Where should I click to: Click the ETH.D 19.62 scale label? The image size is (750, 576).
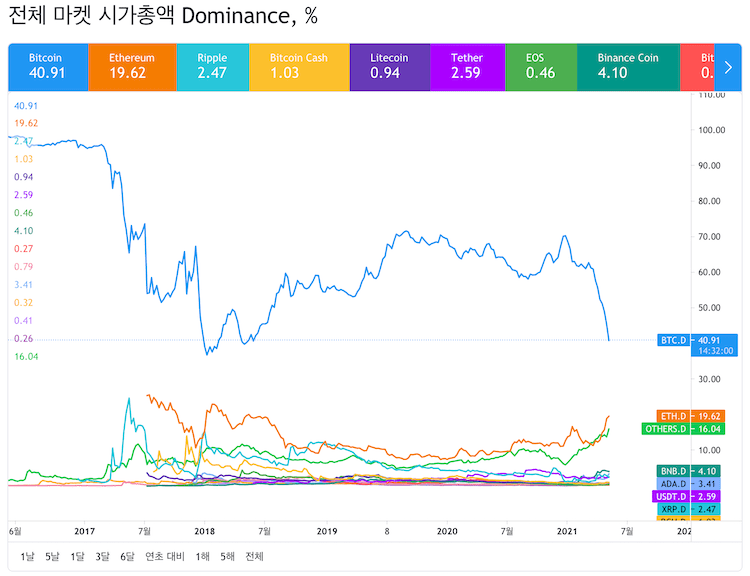691,416
